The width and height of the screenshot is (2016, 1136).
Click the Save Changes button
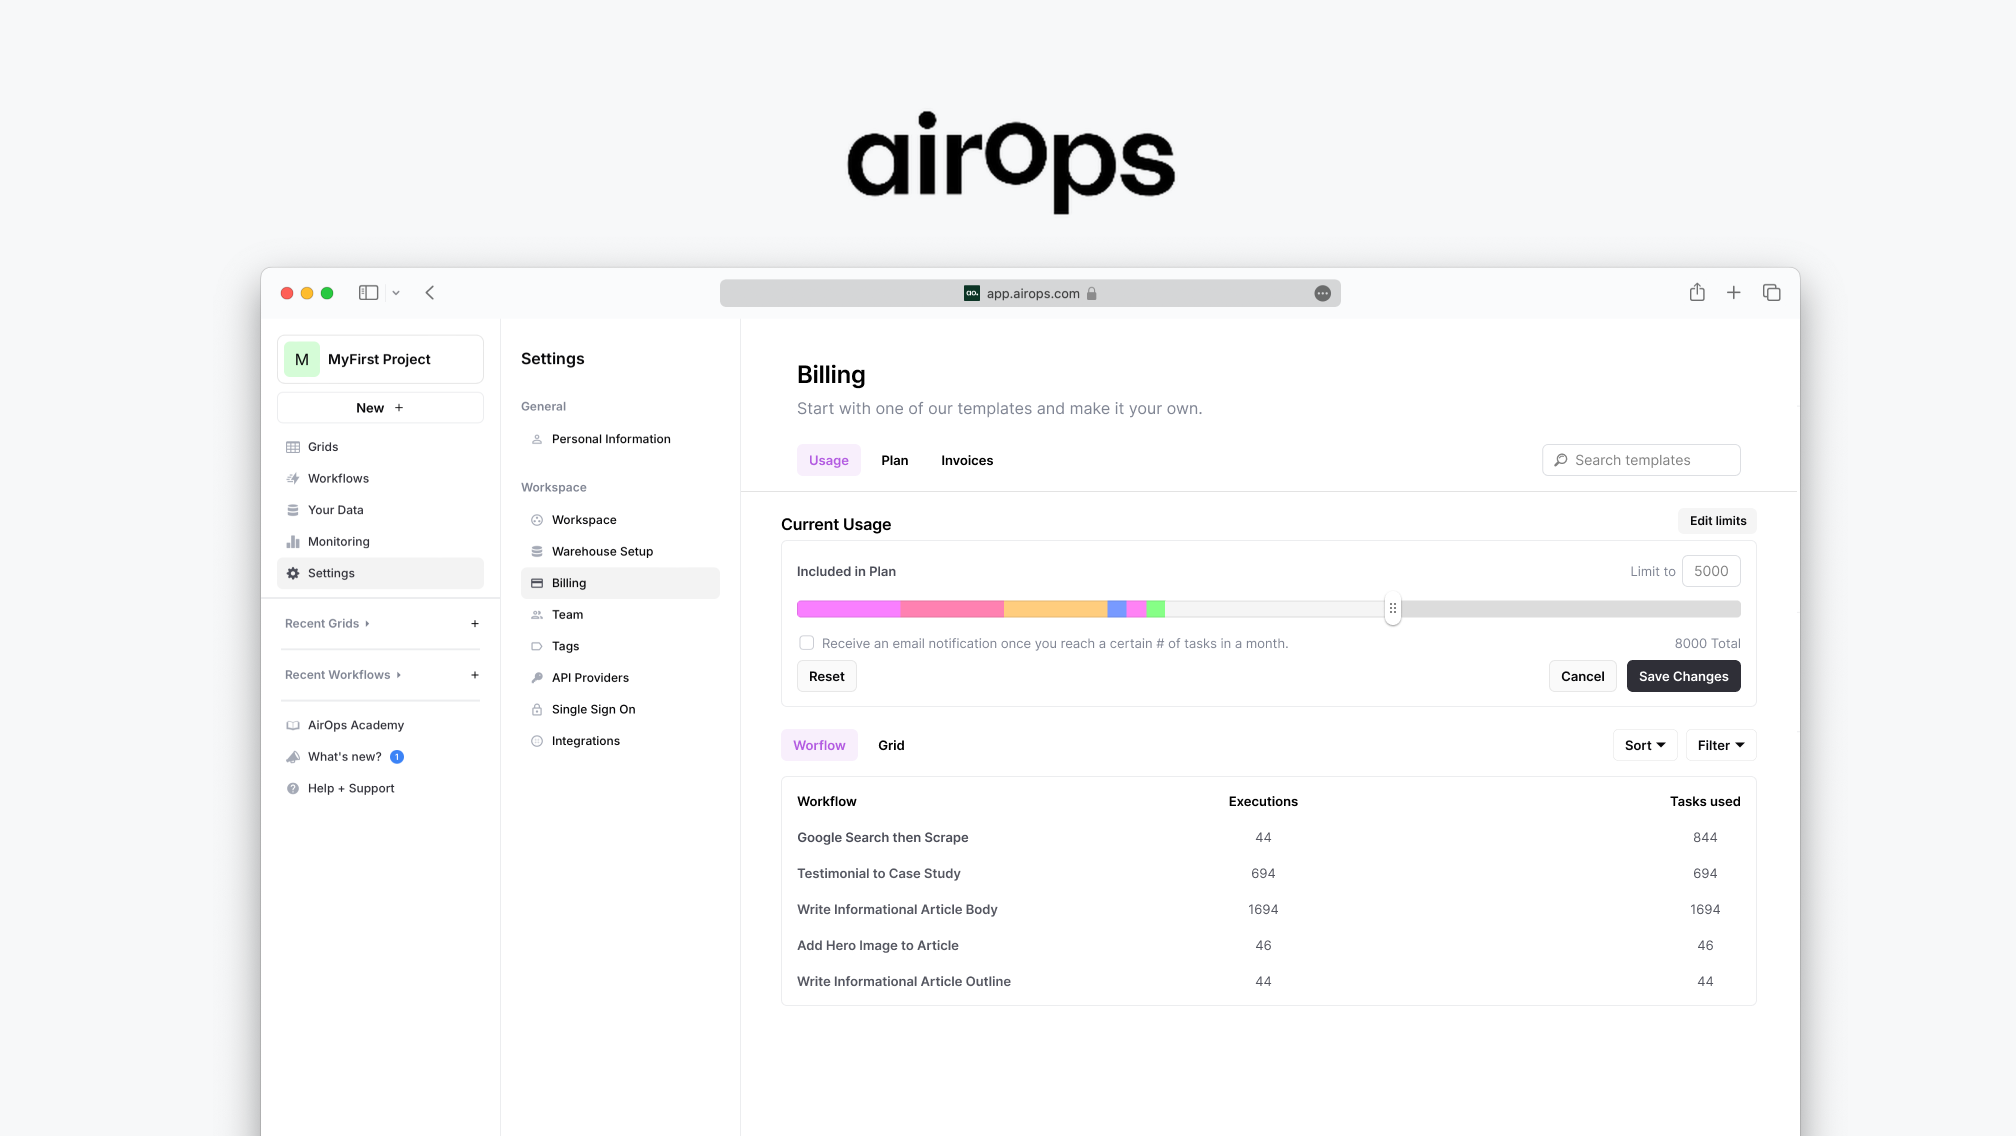[1683, 677]
